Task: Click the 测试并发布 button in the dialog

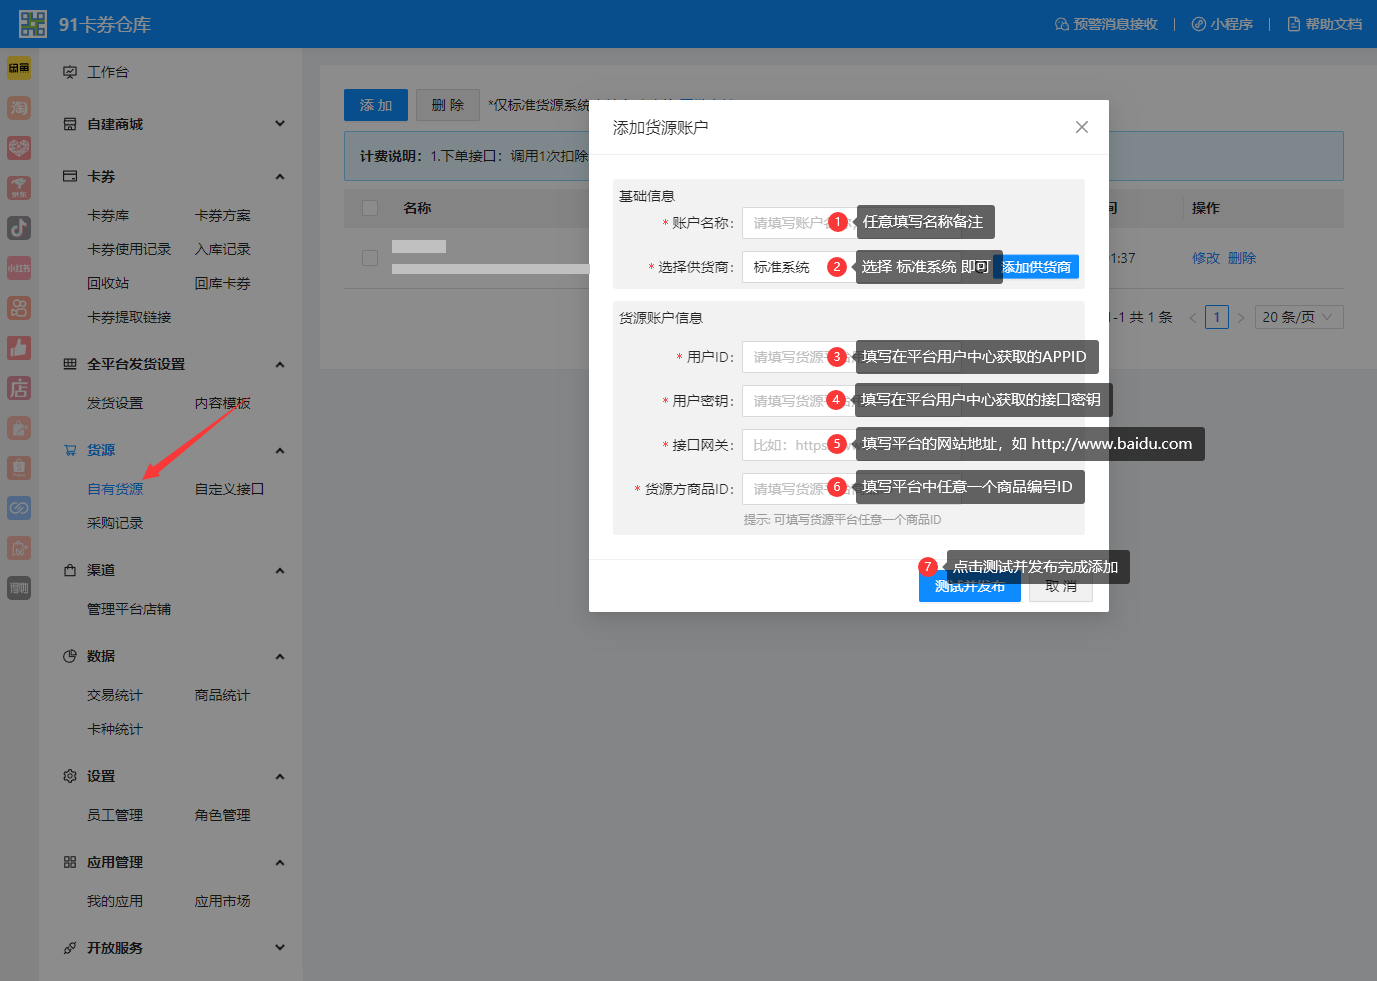Action: [969, 587]
